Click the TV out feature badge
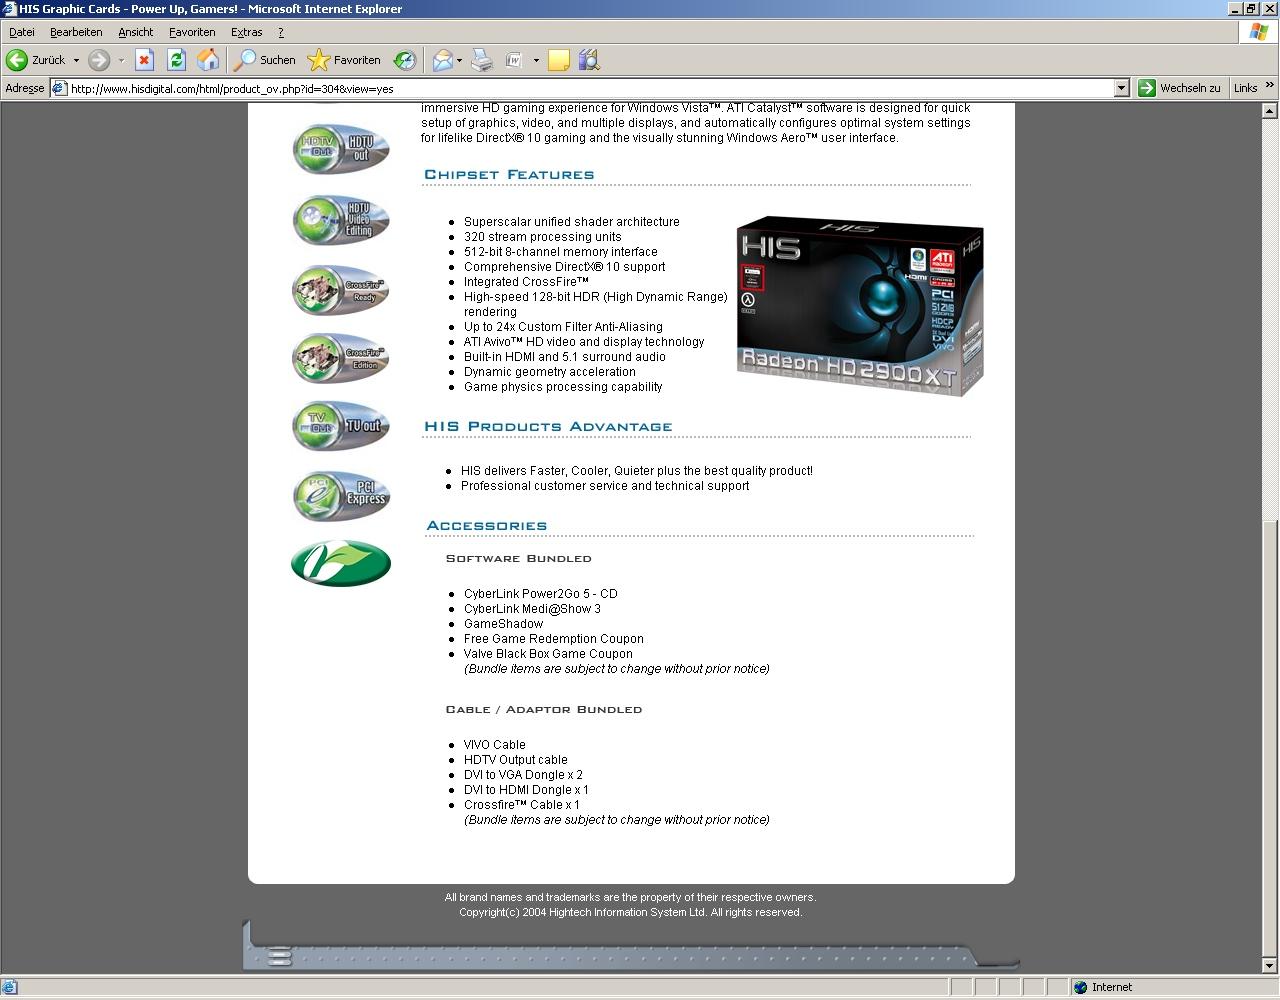 click(x=341, y=425)
